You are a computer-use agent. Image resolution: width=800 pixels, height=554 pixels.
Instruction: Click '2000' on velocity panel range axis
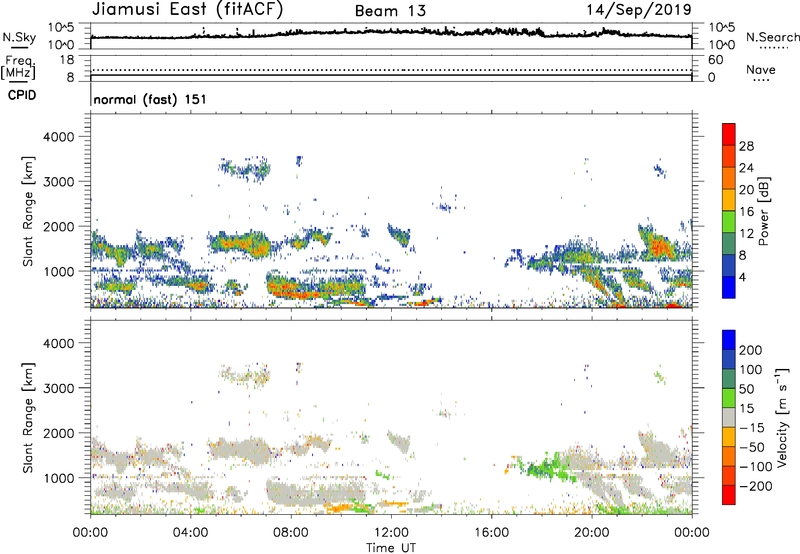point(58,433)
